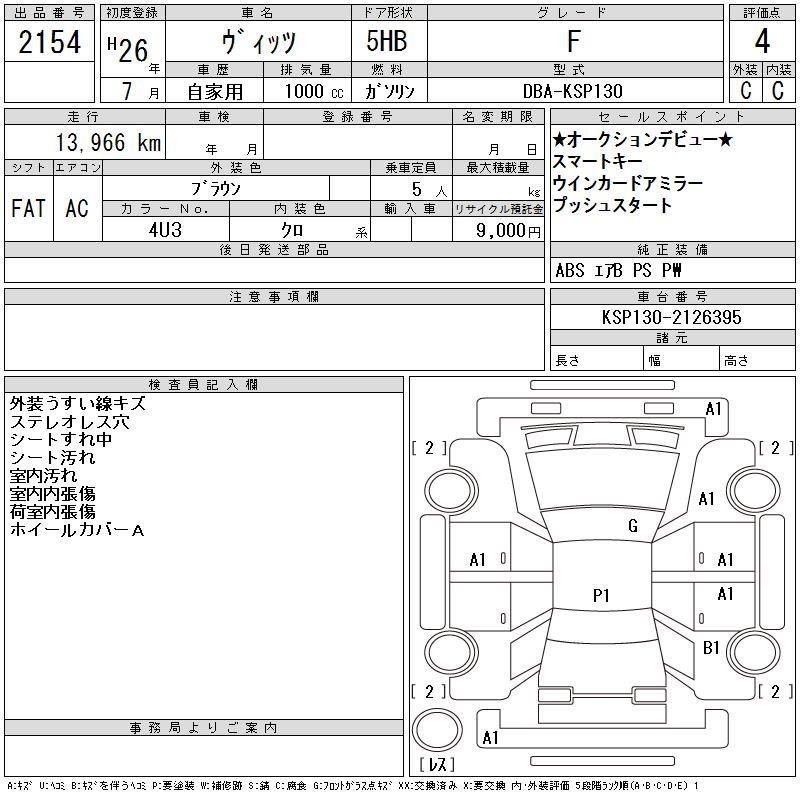800x800 pixels.
Task: Select the fuel type ガソリン
Action: [389, 91]
